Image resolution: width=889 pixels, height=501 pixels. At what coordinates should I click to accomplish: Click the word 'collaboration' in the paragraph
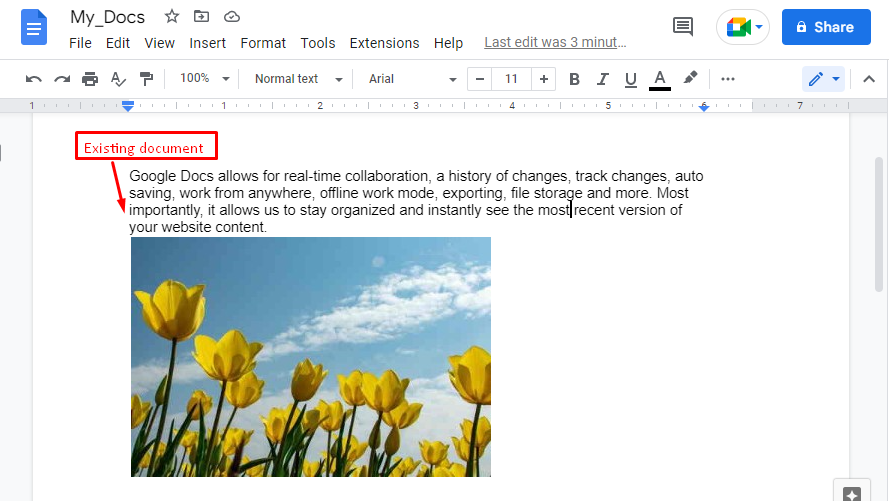click(x=387, y=176)
